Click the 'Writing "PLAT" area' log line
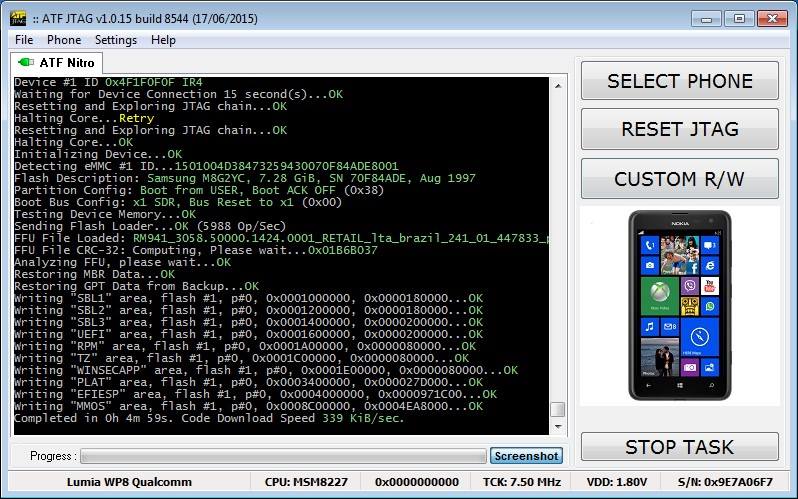 (x=248, y=382)
